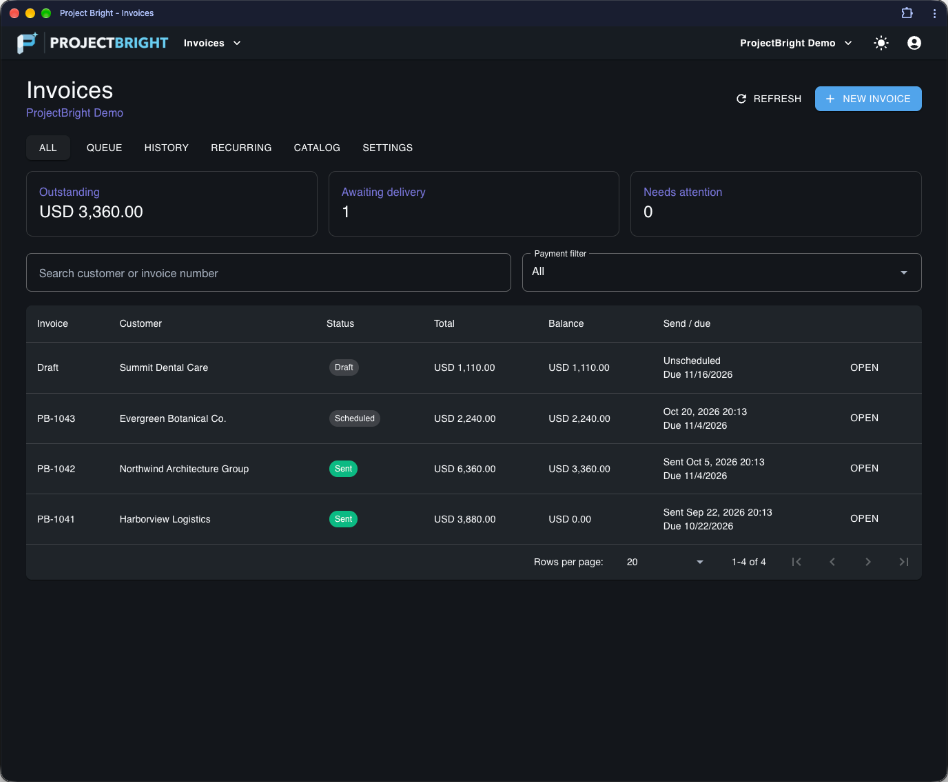Click the Balance column header
The width and height of the screenshot is (948, 782).
[566, 324]
